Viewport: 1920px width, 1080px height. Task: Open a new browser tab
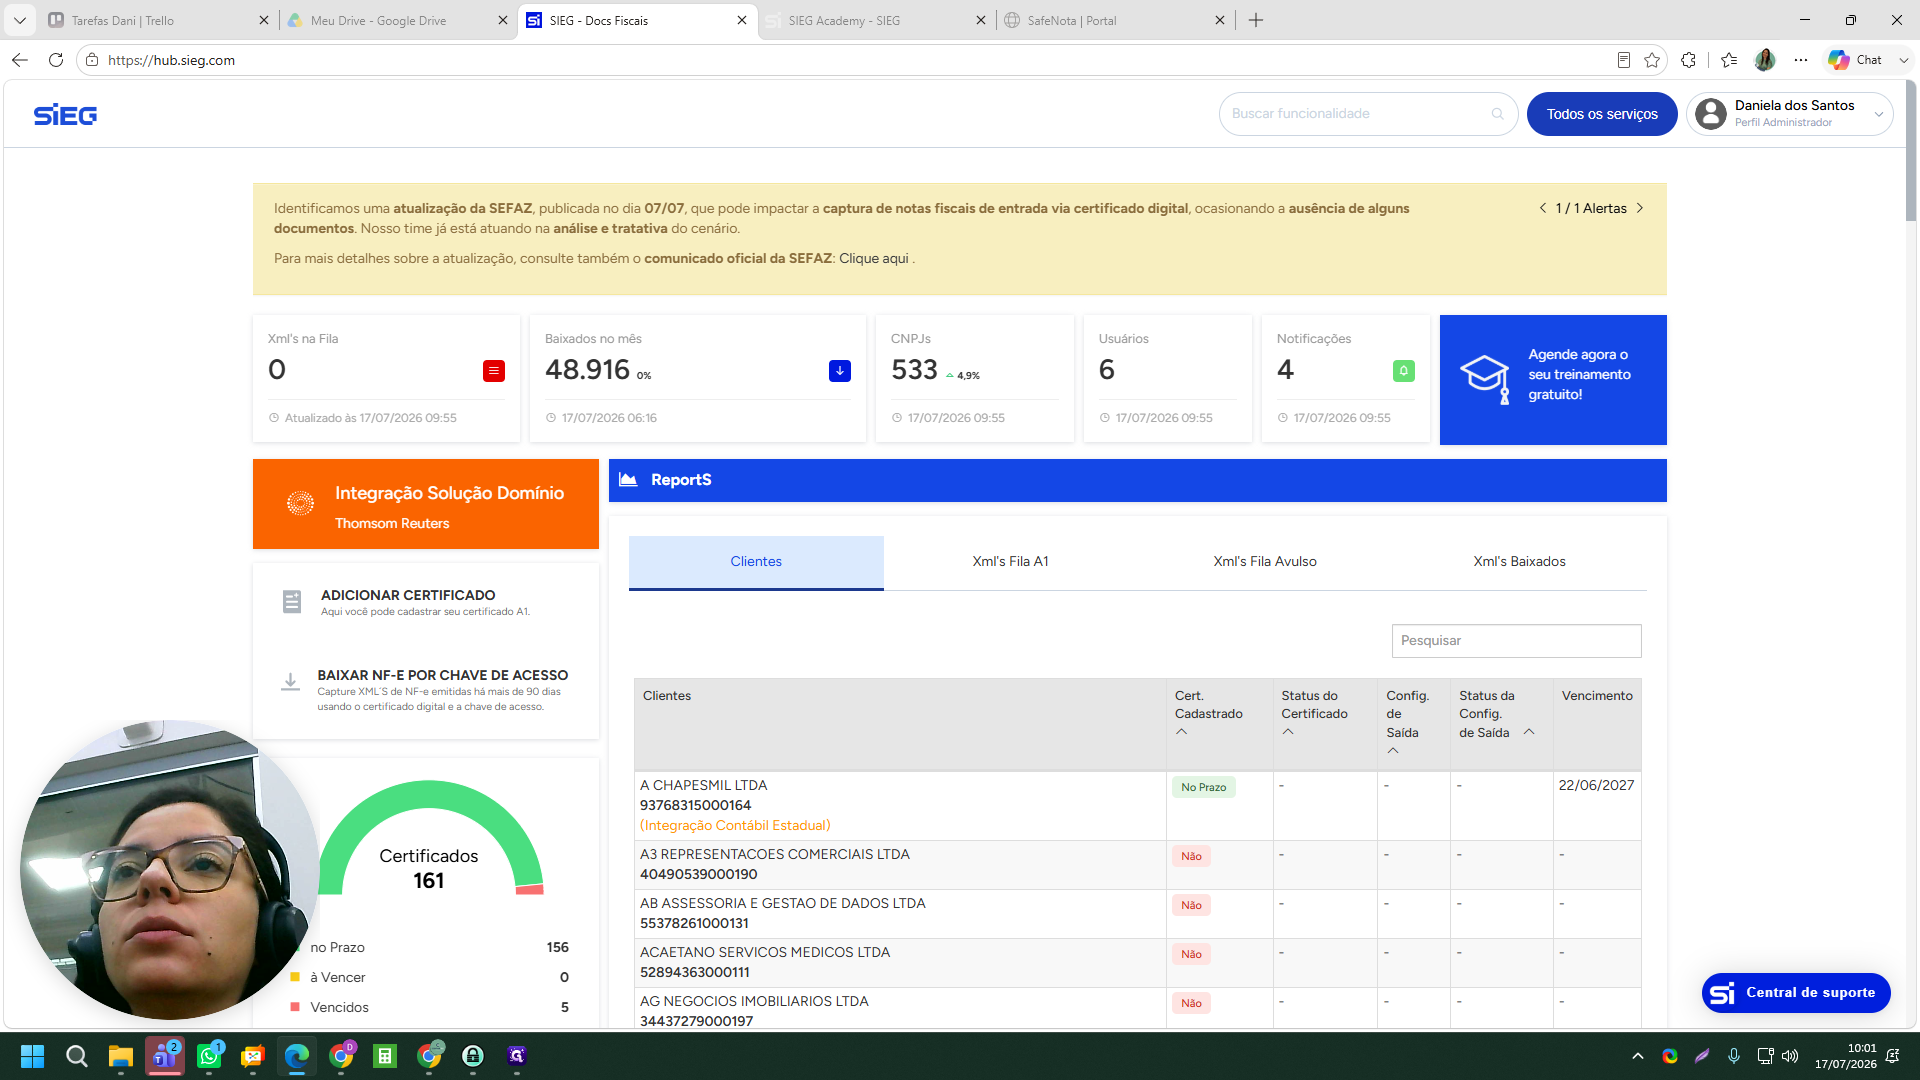point(1256,20)
